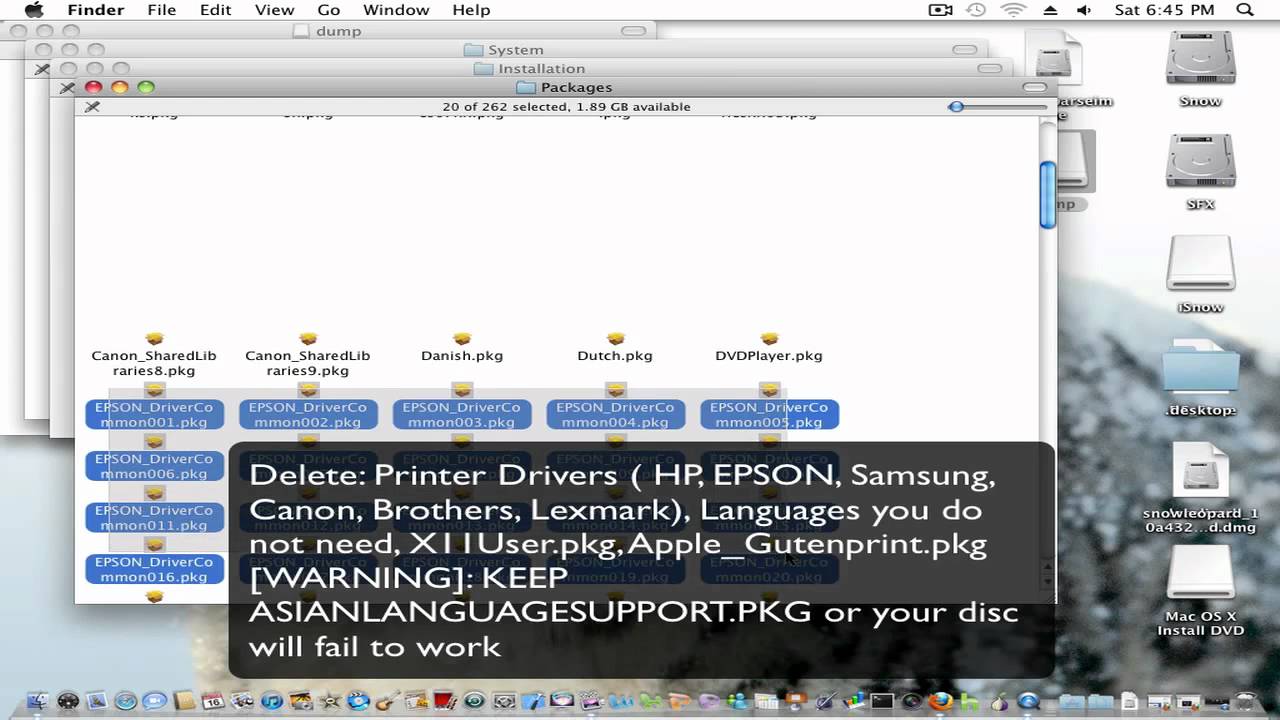Select the Dutch.pkg package icon
Screen dimensions: 1280x720
[615, 339]
